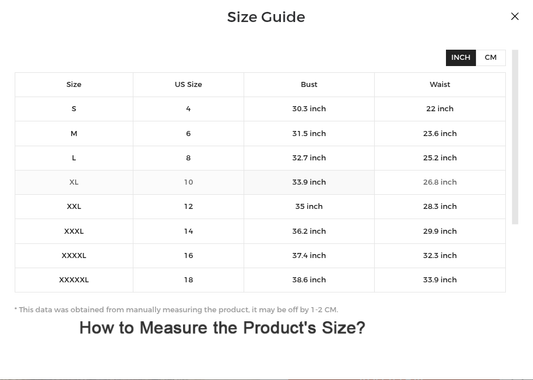
Task: Click the Size Guide title
Action: 266,17
